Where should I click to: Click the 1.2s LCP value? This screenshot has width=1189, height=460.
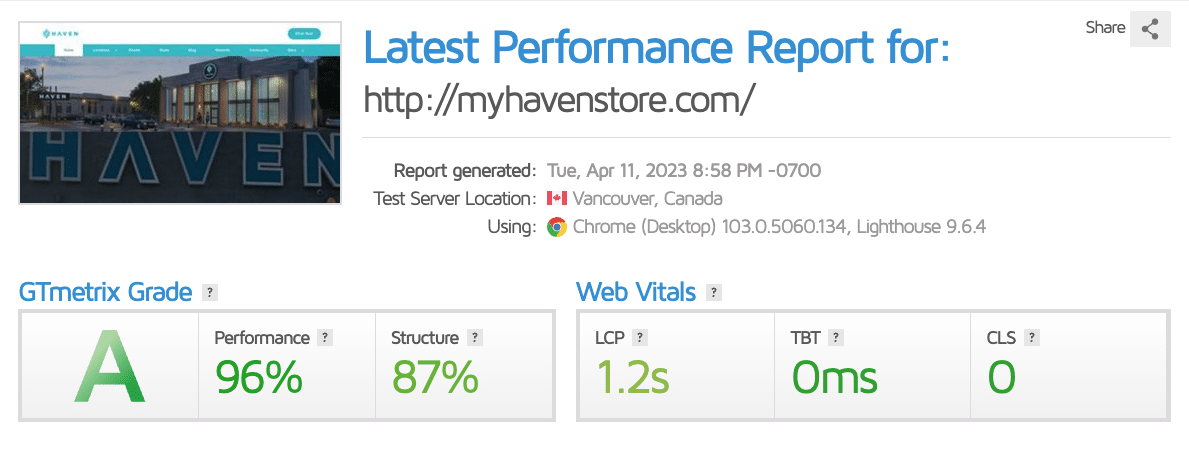tap(632, 377)
